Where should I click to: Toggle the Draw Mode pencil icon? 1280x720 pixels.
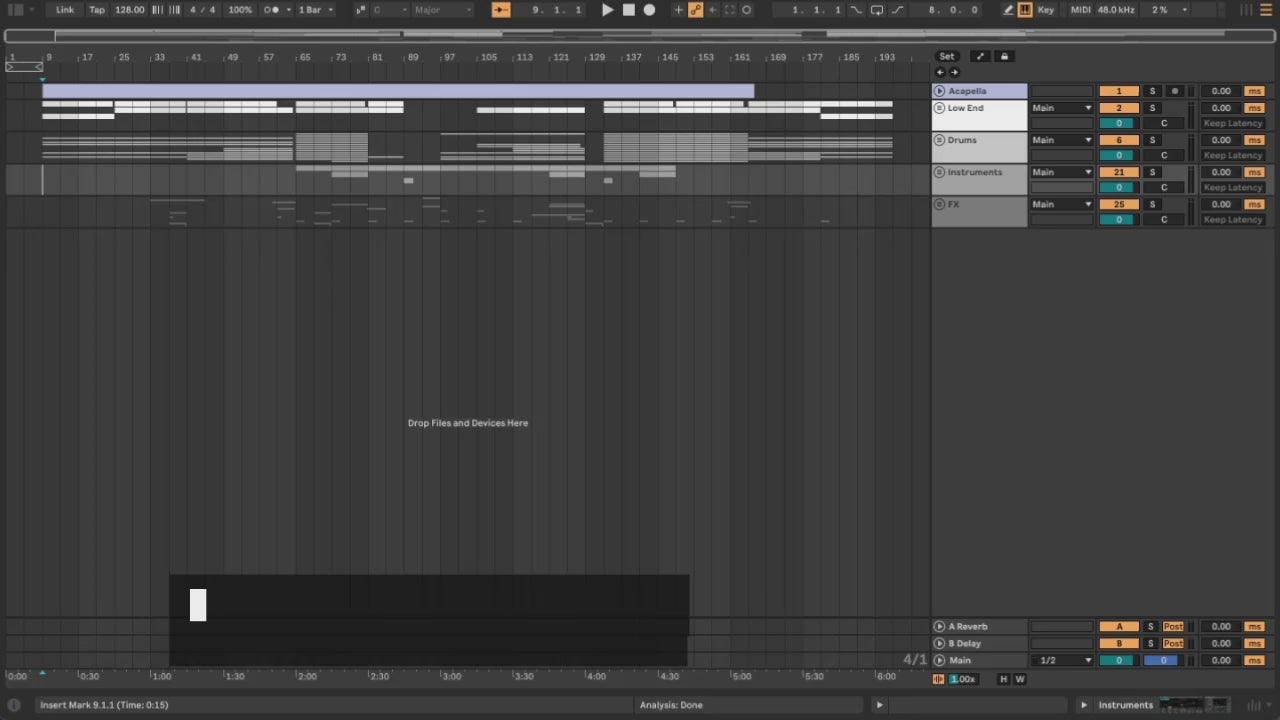(1008, 10)
